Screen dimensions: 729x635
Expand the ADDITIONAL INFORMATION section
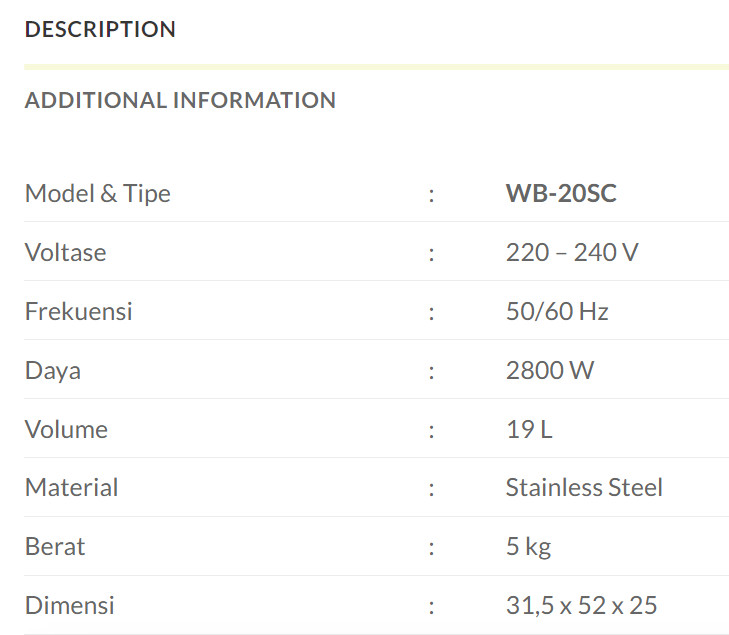180,100
